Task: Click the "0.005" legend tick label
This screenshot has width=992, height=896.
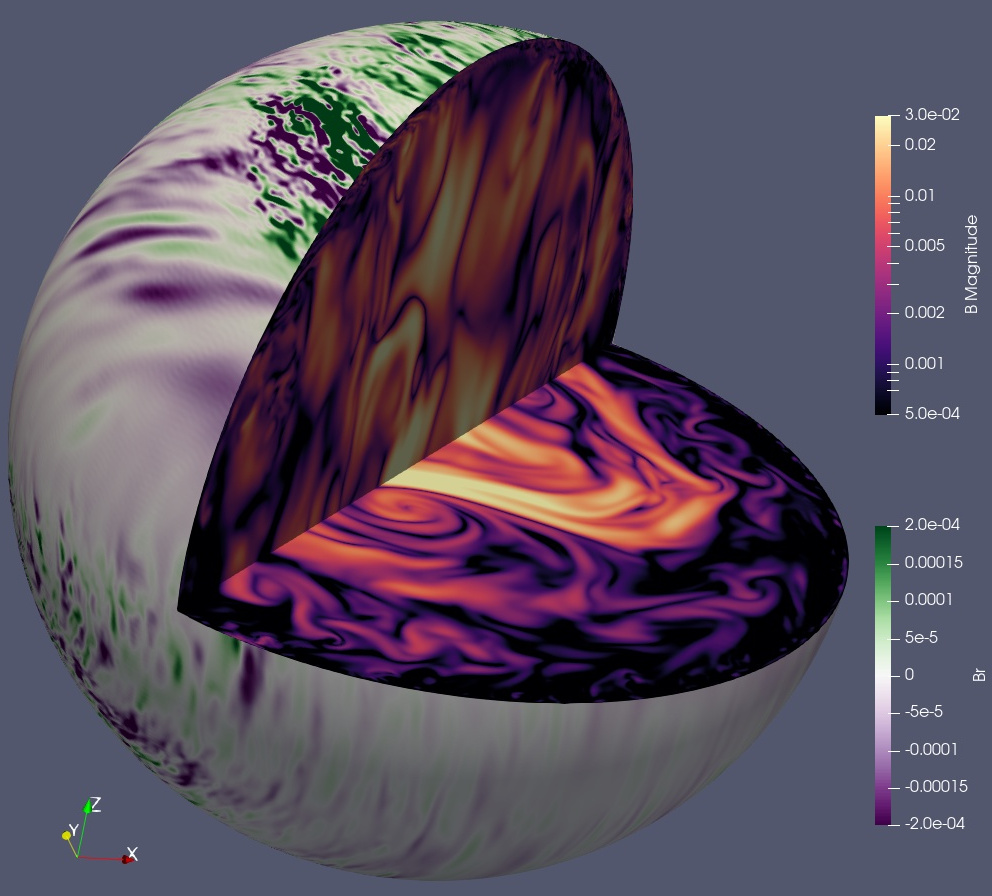Action: click(924, 246)
